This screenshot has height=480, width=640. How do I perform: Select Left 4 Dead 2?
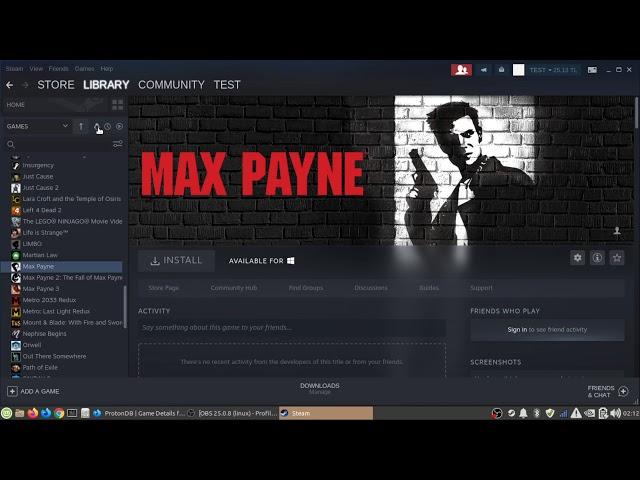[42, 210]
